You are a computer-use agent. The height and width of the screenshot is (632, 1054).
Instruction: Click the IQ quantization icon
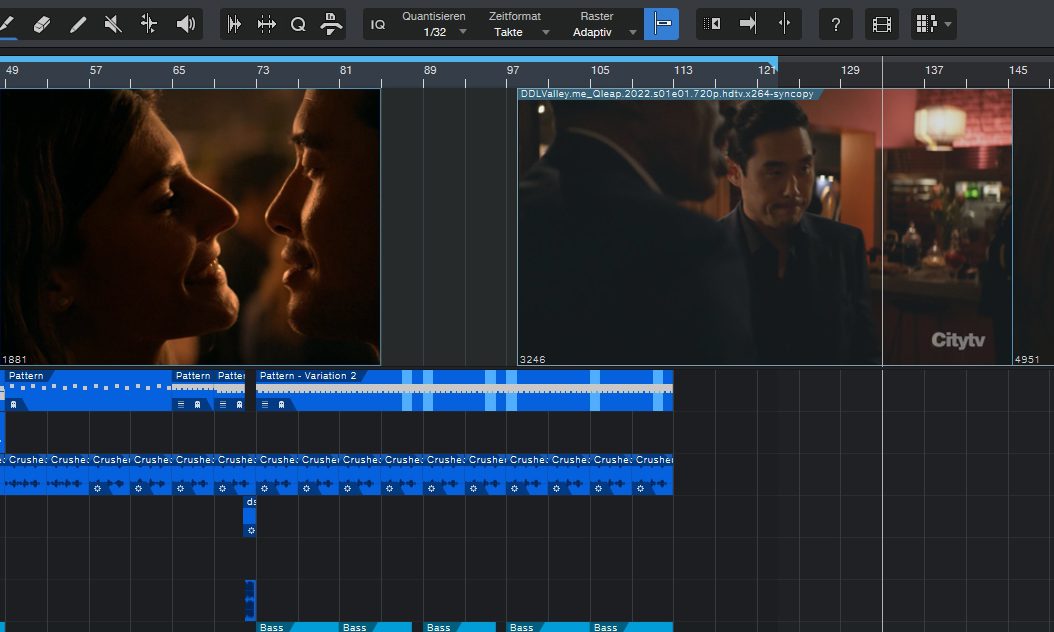point(378,23)
